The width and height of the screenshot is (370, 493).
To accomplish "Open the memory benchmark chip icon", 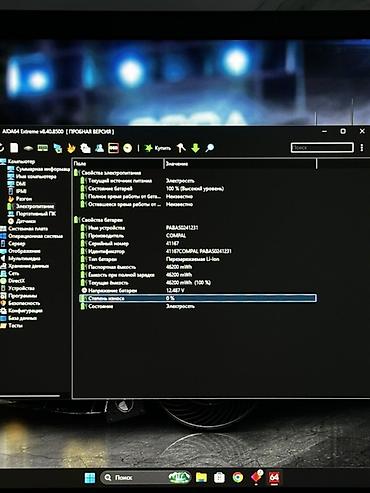I will 43,148.
